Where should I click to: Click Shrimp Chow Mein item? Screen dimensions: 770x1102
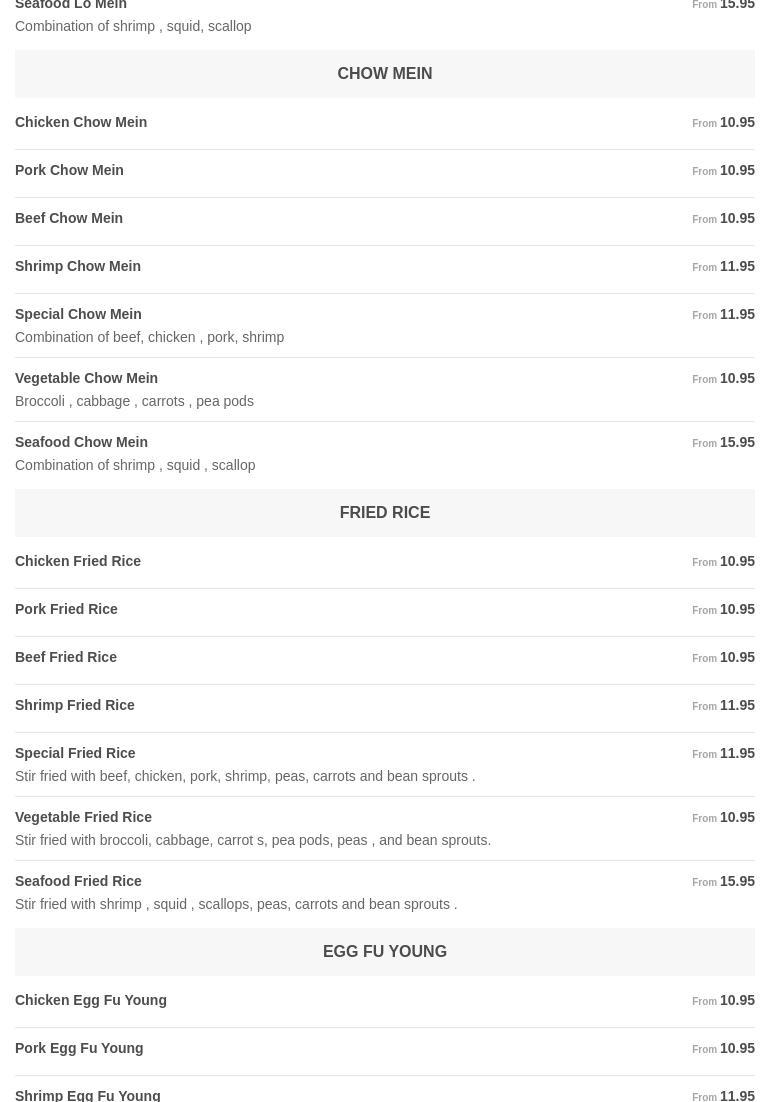(78, 266)
